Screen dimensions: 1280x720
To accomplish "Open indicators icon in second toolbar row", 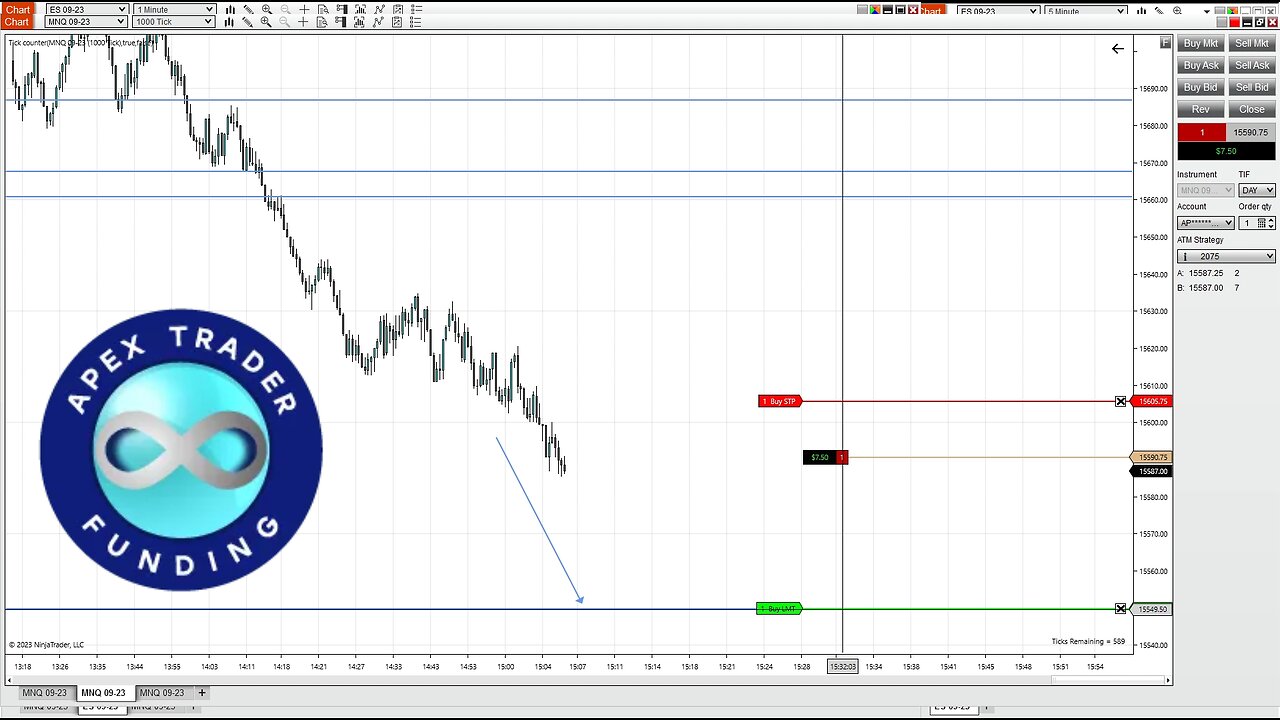I will coord(378,21).
